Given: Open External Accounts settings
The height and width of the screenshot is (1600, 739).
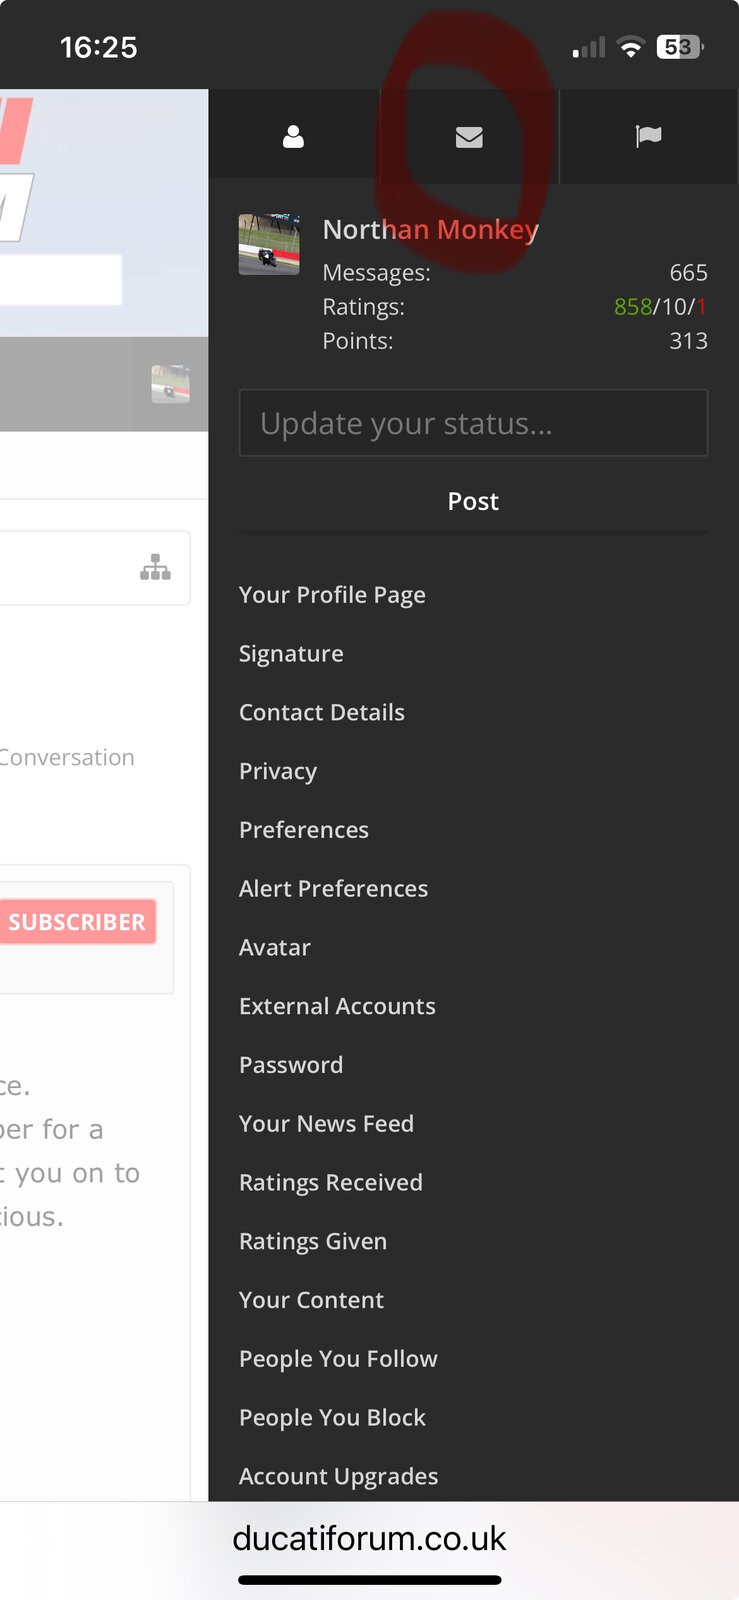Looking at the screenshot, I should tap(337, 1006).
